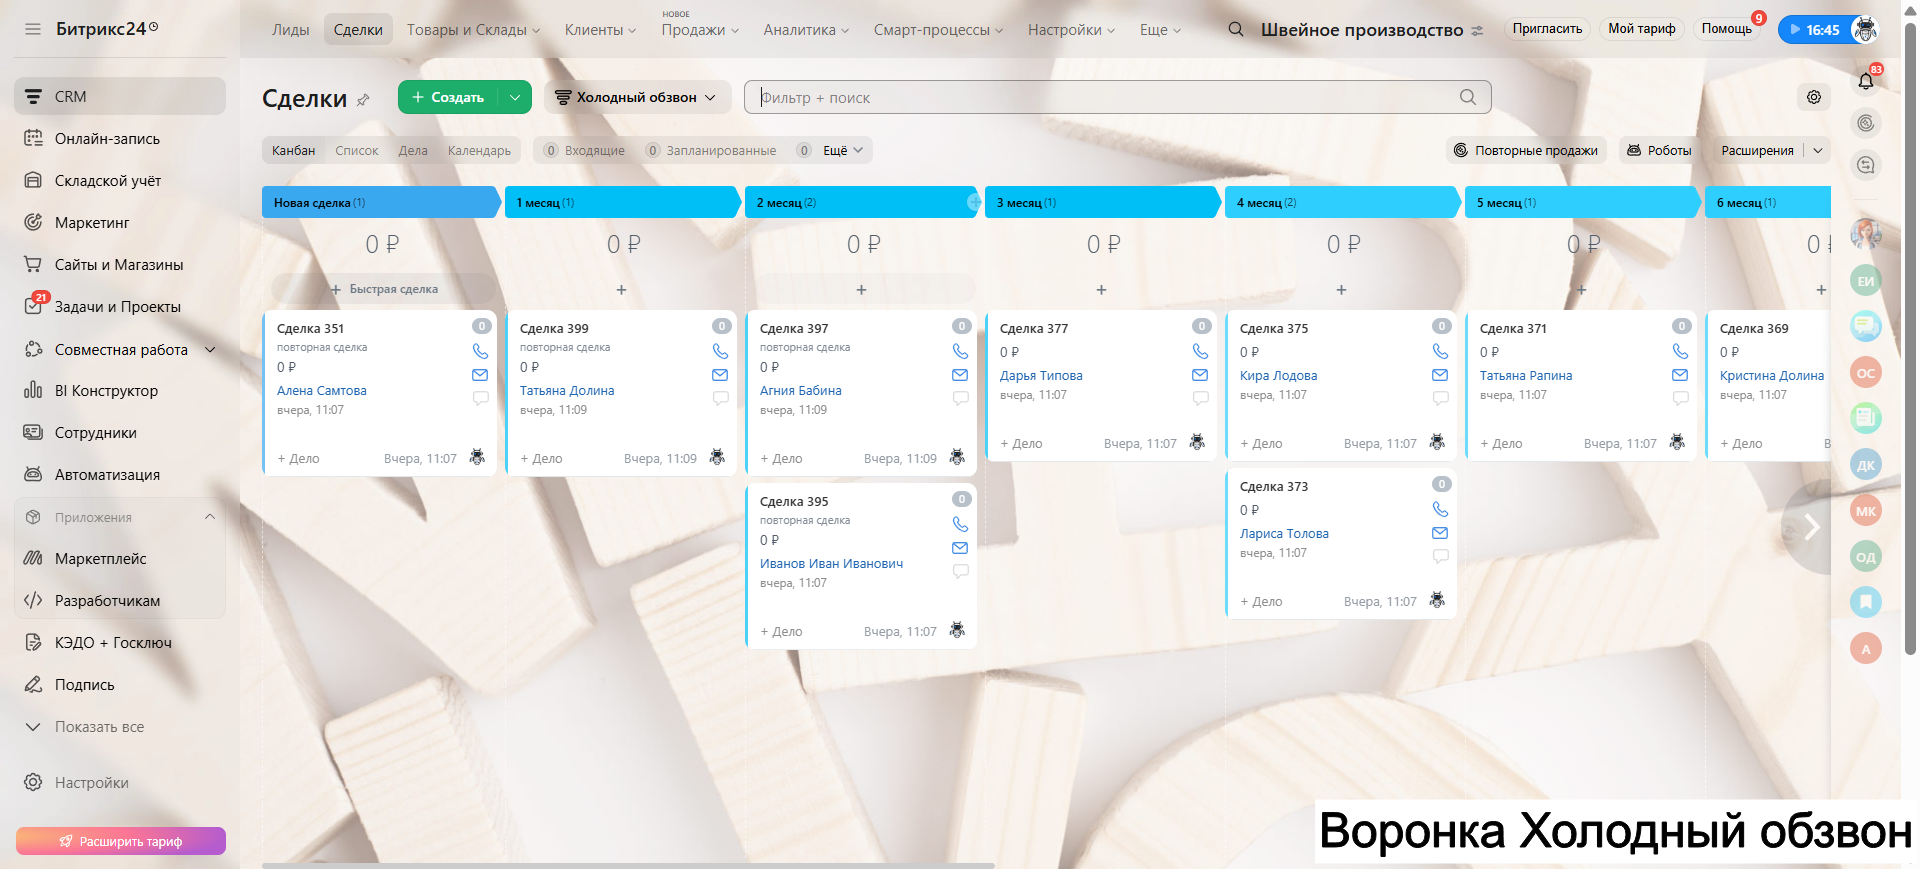Click the phone icon on Сделка 373 card
This screenshot has height=869, width=1920.
(1440, 509)
